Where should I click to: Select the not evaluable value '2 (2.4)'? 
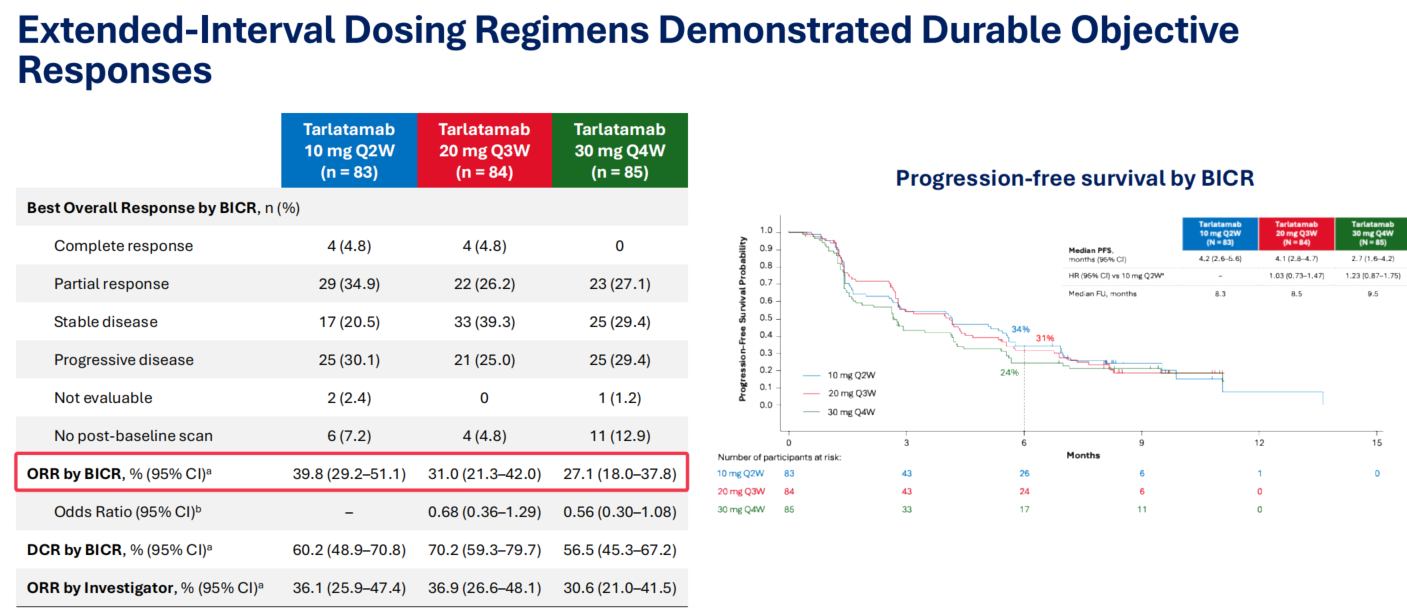349,398
